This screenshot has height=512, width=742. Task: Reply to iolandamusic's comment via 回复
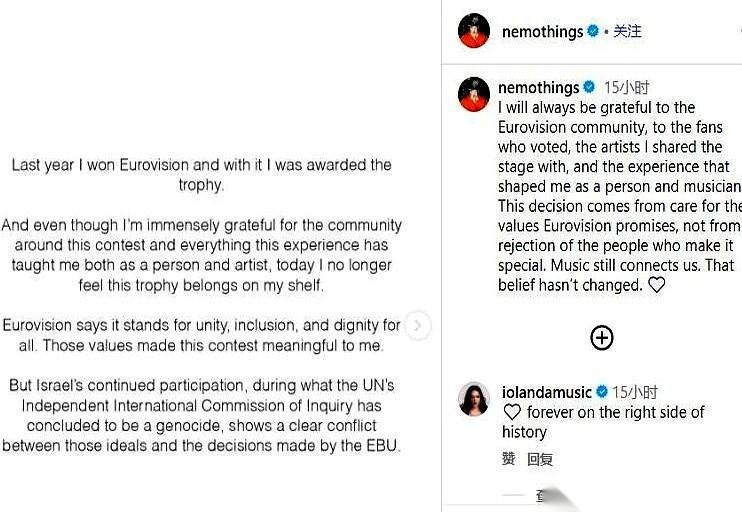tap(540, 459)
